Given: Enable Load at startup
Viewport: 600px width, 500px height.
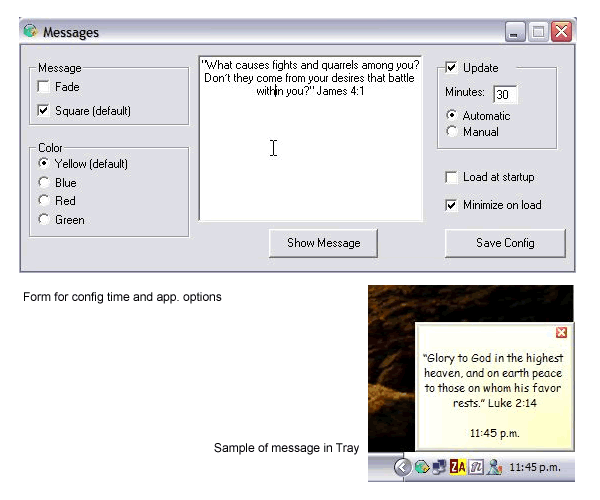Looking at the screenshot, I should [452, 177].
